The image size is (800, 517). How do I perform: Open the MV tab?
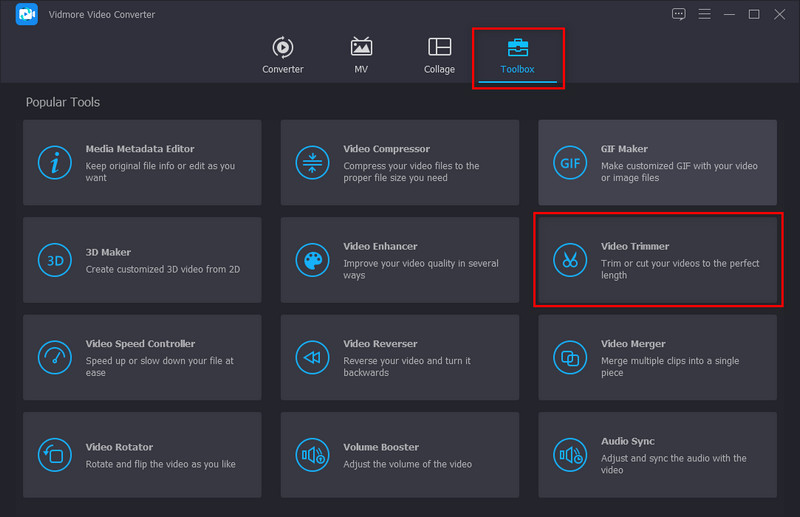361,56
